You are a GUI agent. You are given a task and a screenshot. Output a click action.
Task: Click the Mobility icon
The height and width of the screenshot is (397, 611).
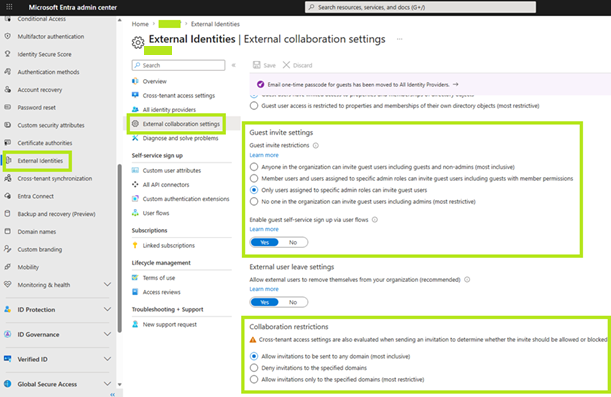(x=7, y=267)
